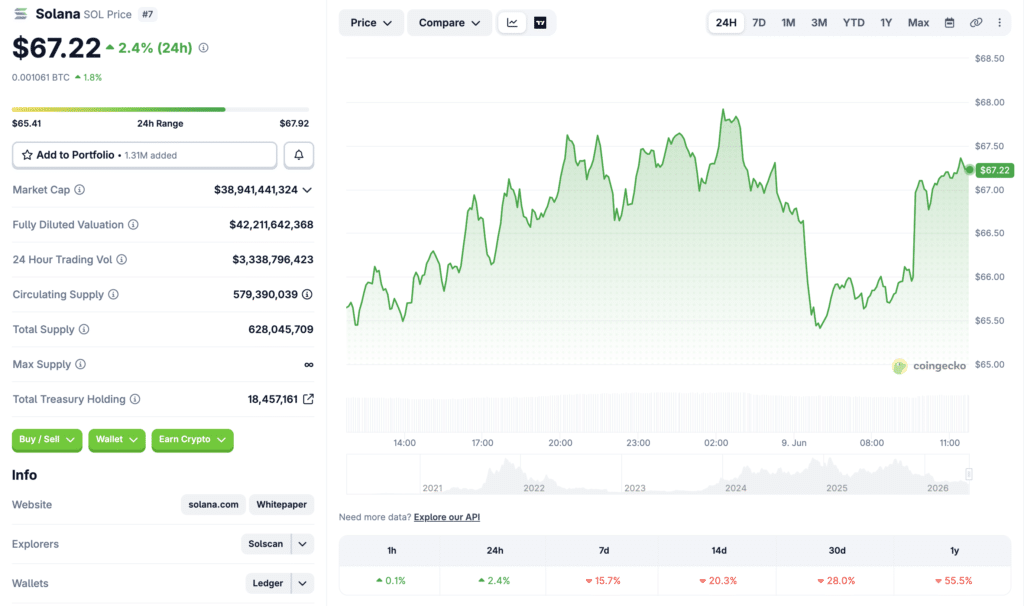Image resolution: width=1024 pixels, height=606 pixels.
Task: Click the 0.001061 BTC price text
Action: coord(40,77)
